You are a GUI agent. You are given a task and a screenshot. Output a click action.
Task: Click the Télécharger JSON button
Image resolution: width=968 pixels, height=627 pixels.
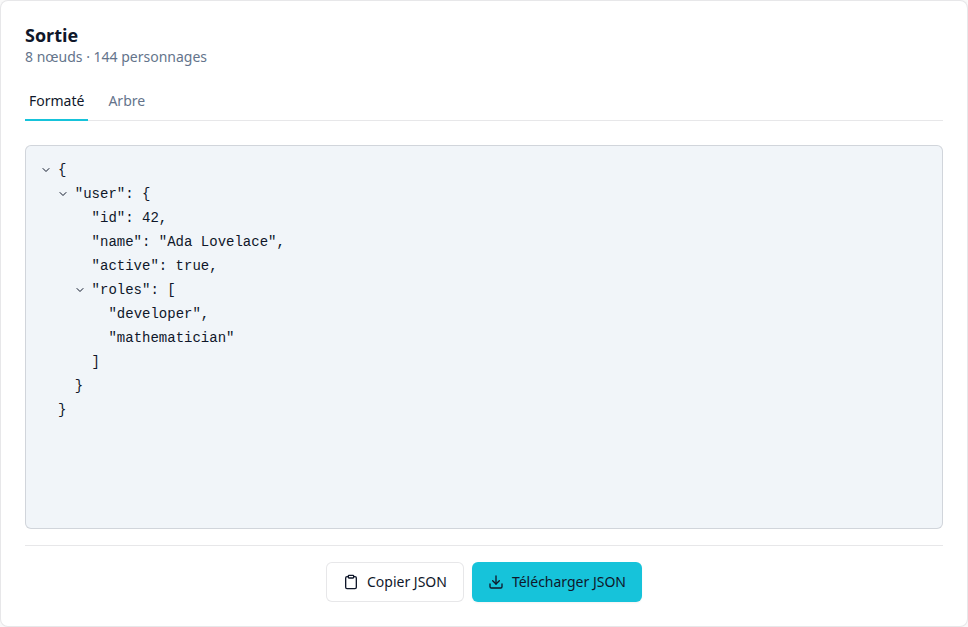(x=557, y=582)
